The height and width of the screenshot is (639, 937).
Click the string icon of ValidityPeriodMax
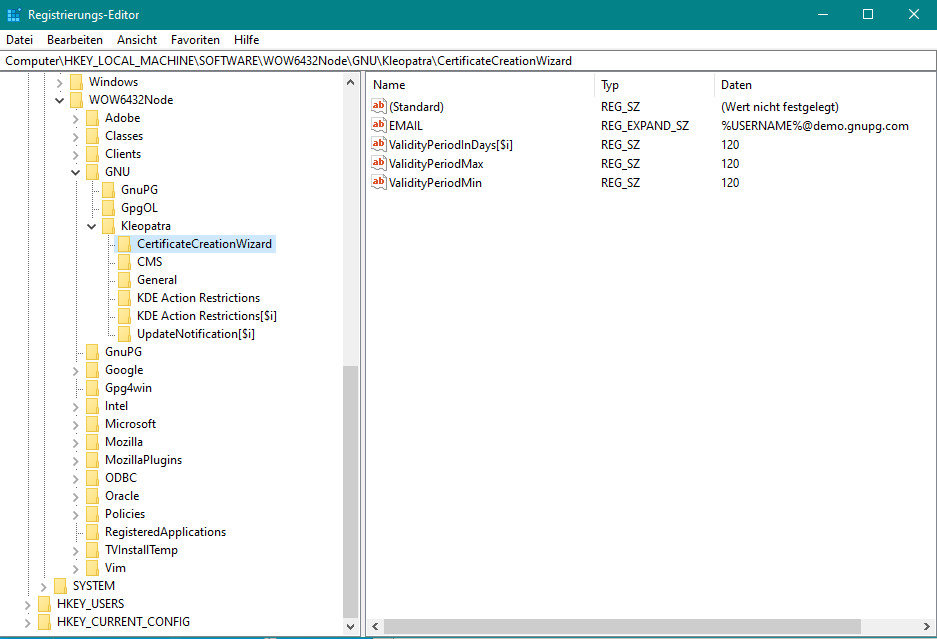tap(379, 164)
